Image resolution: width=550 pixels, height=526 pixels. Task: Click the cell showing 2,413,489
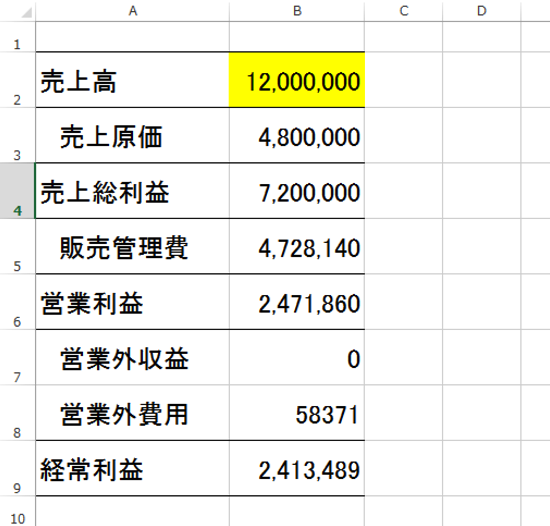pos(297,468)
